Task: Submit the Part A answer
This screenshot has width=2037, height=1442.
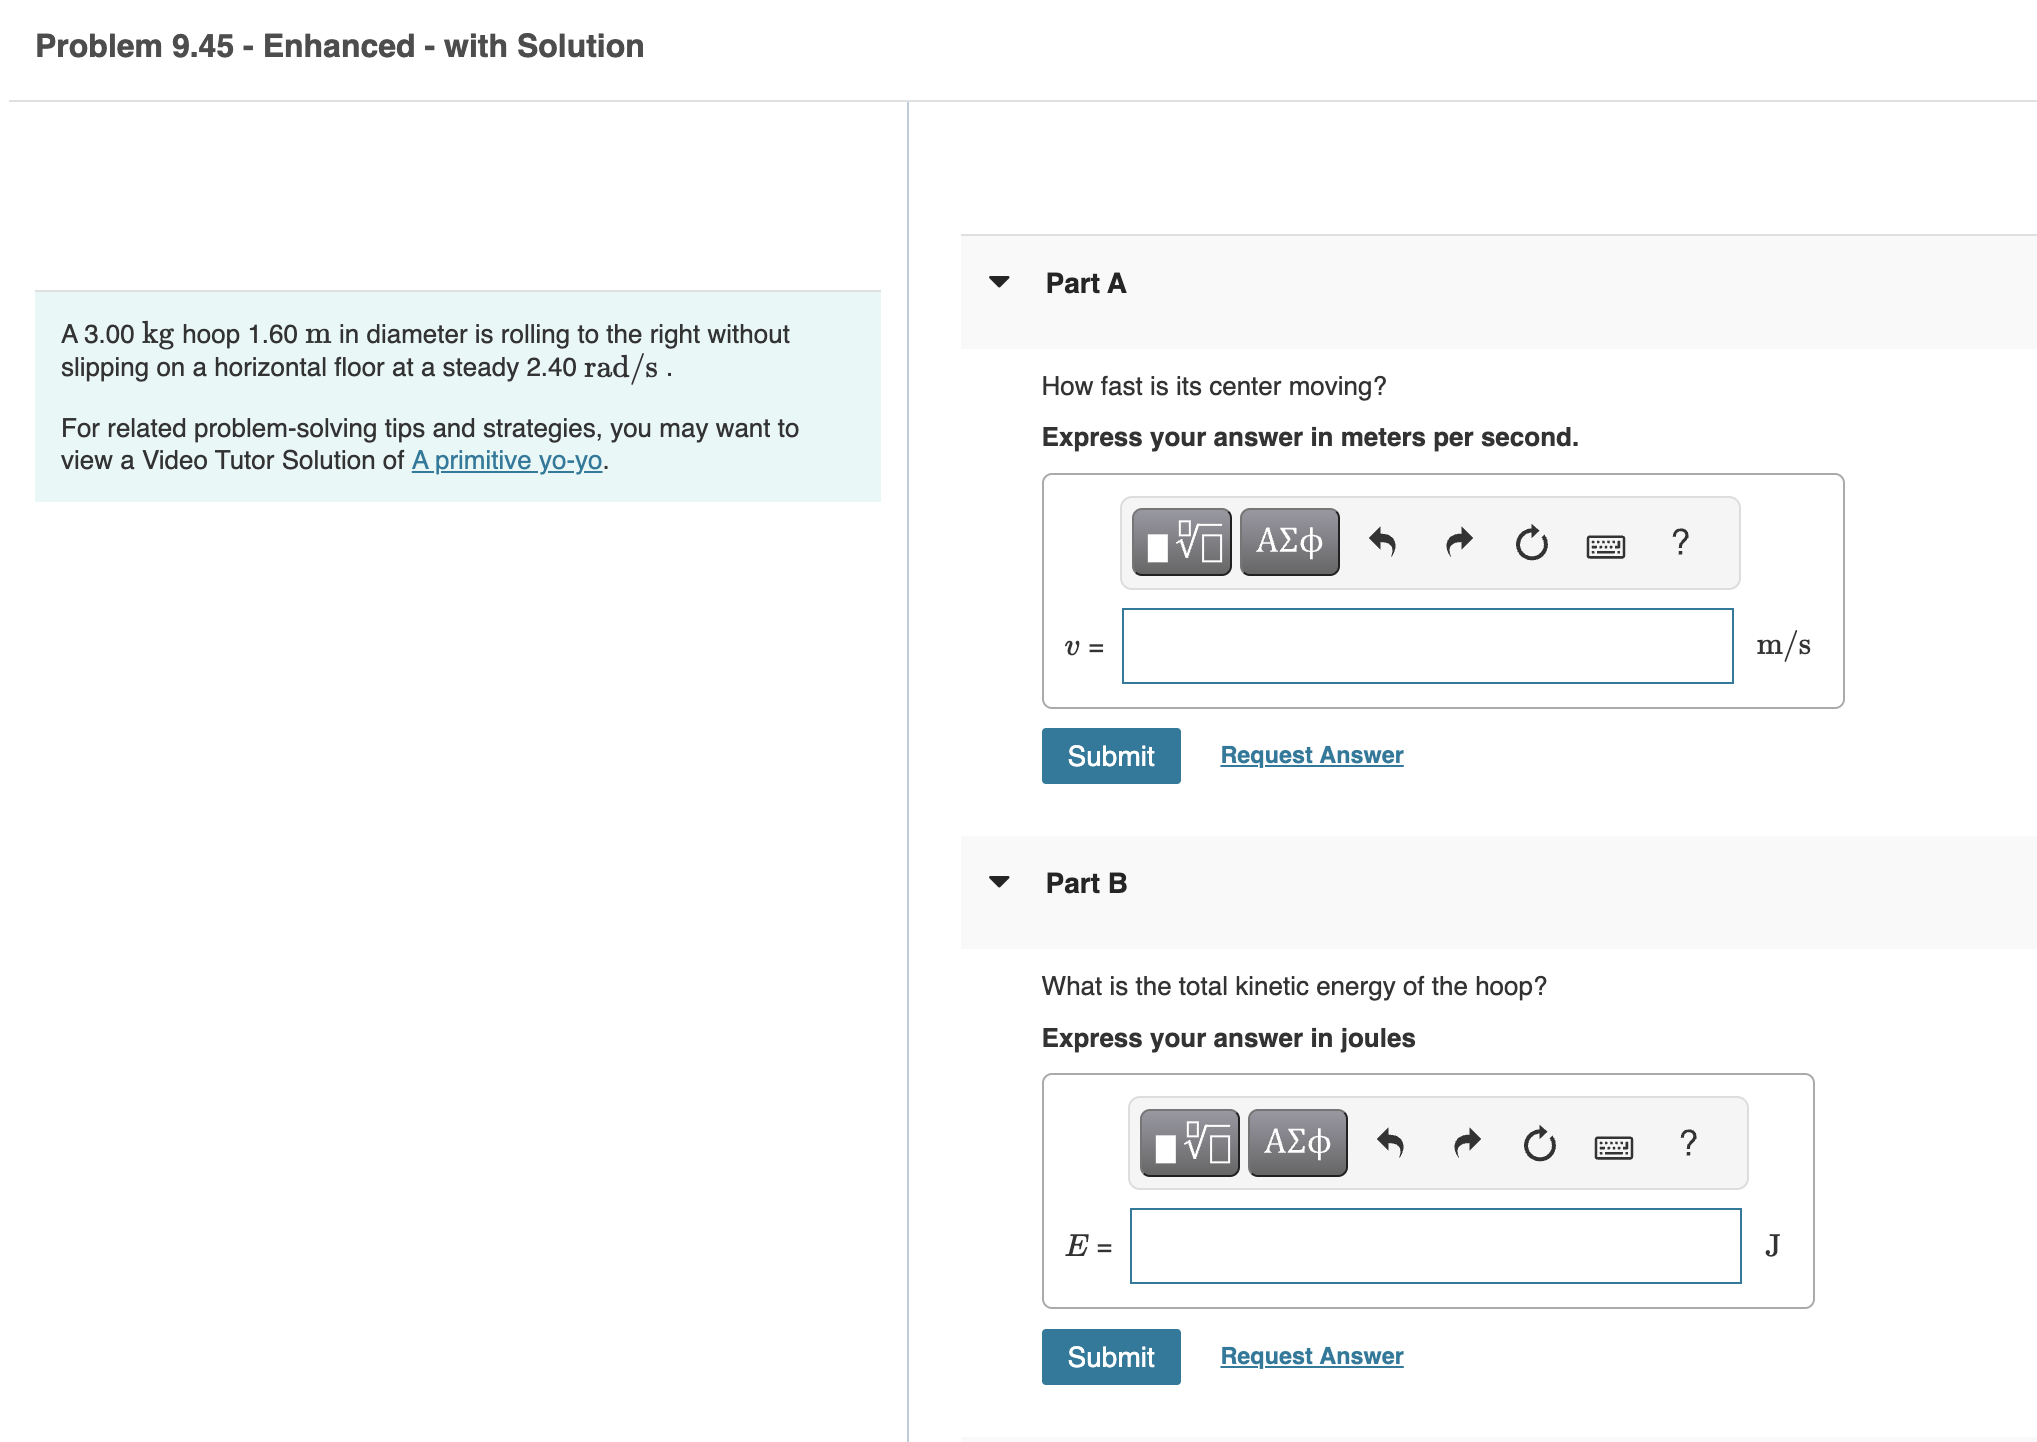Action: [x=1110, y=756]
